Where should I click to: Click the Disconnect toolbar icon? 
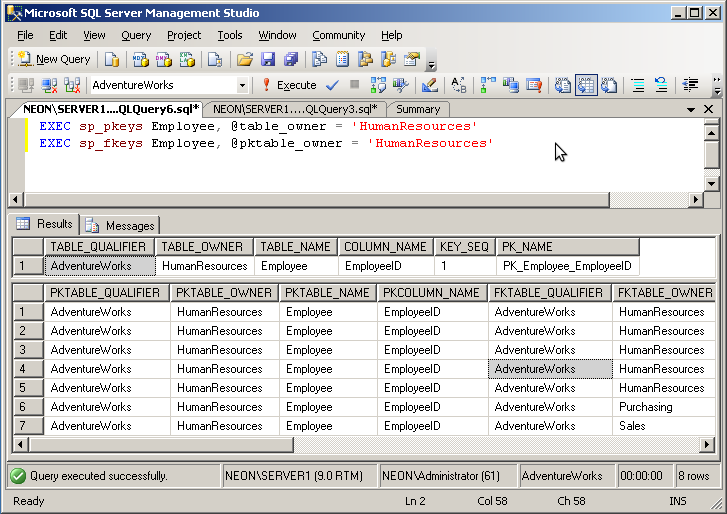click(49, 85)
